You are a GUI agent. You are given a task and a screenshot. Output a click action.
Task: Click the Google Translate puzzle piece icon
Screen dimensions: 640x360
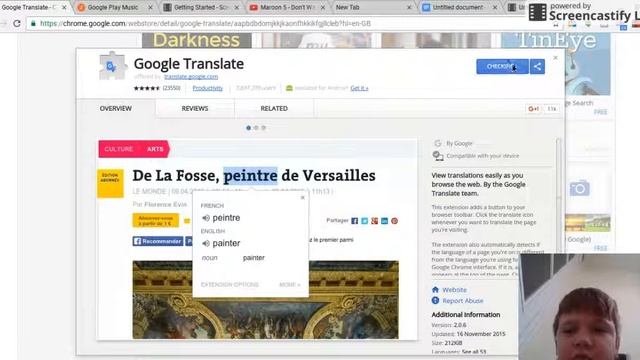[x=112, y=66]
